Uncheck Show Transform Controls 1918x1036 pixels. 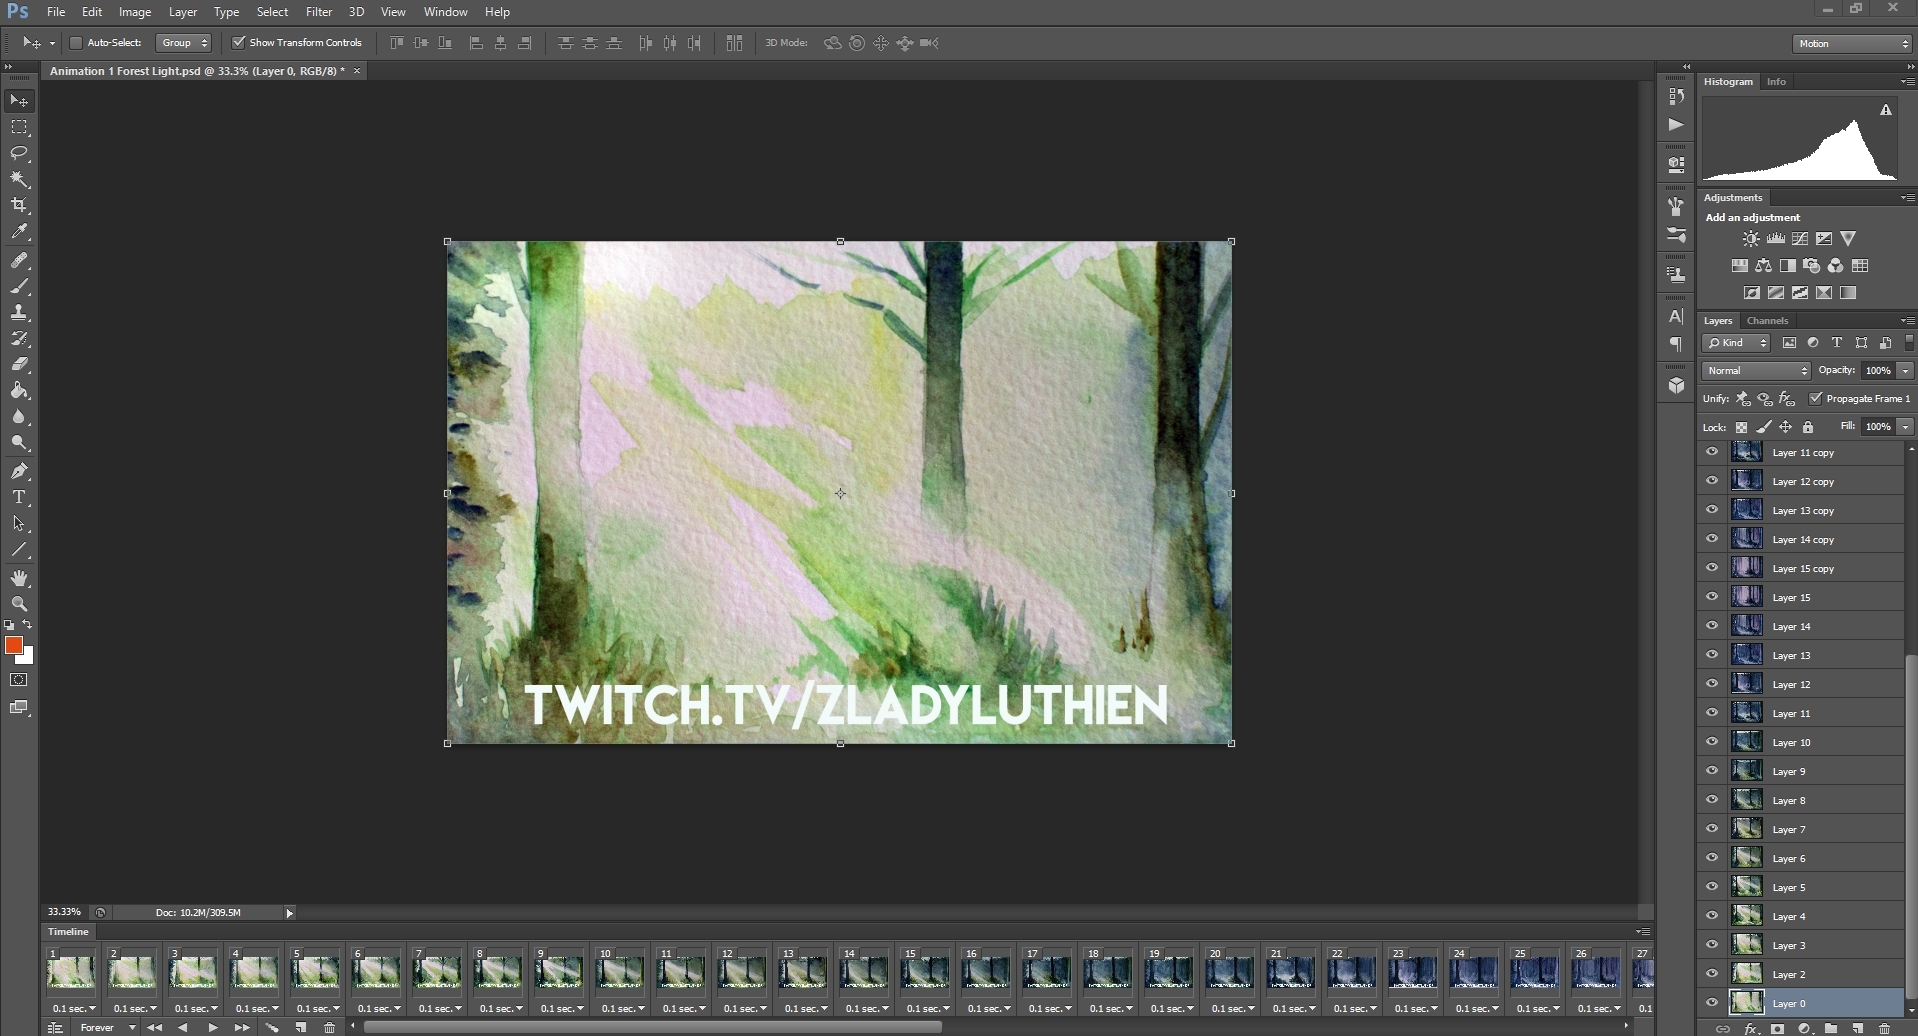(x=239, y=43)
